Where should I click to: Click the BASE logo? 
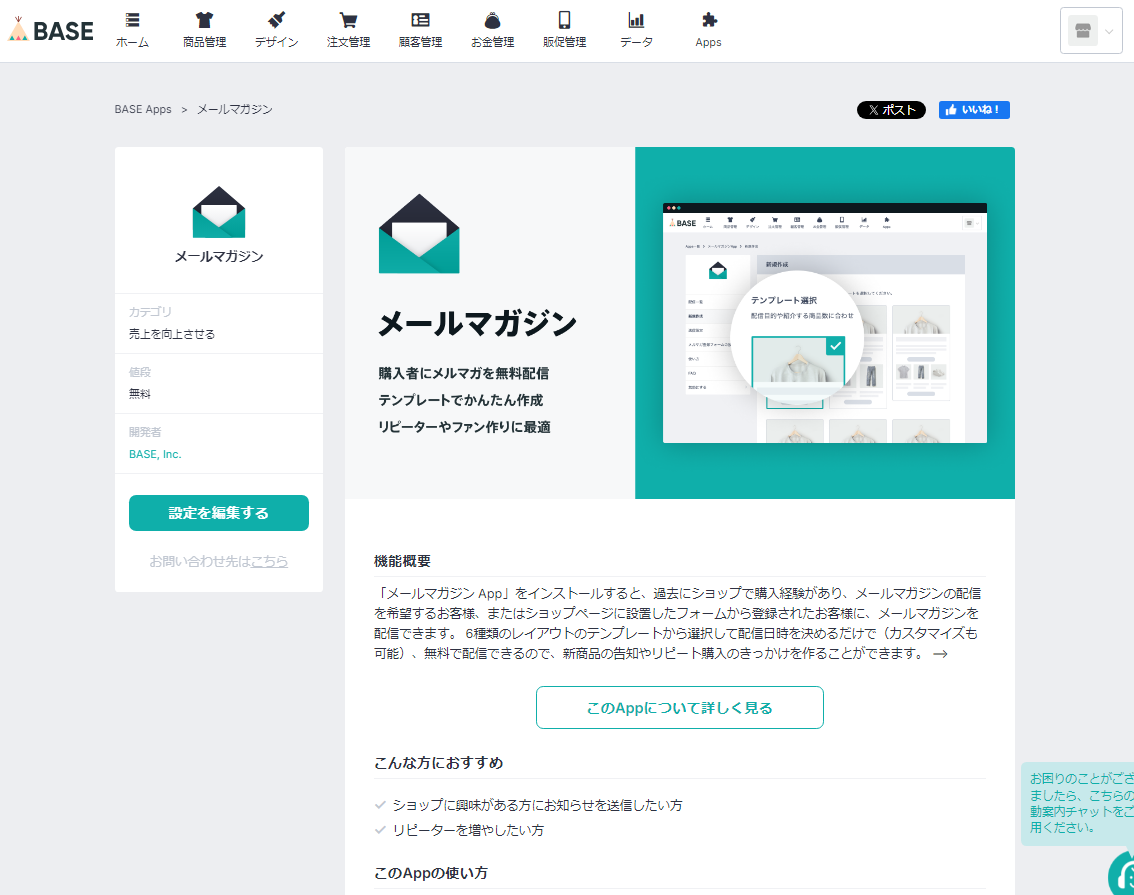click(51, 30)
